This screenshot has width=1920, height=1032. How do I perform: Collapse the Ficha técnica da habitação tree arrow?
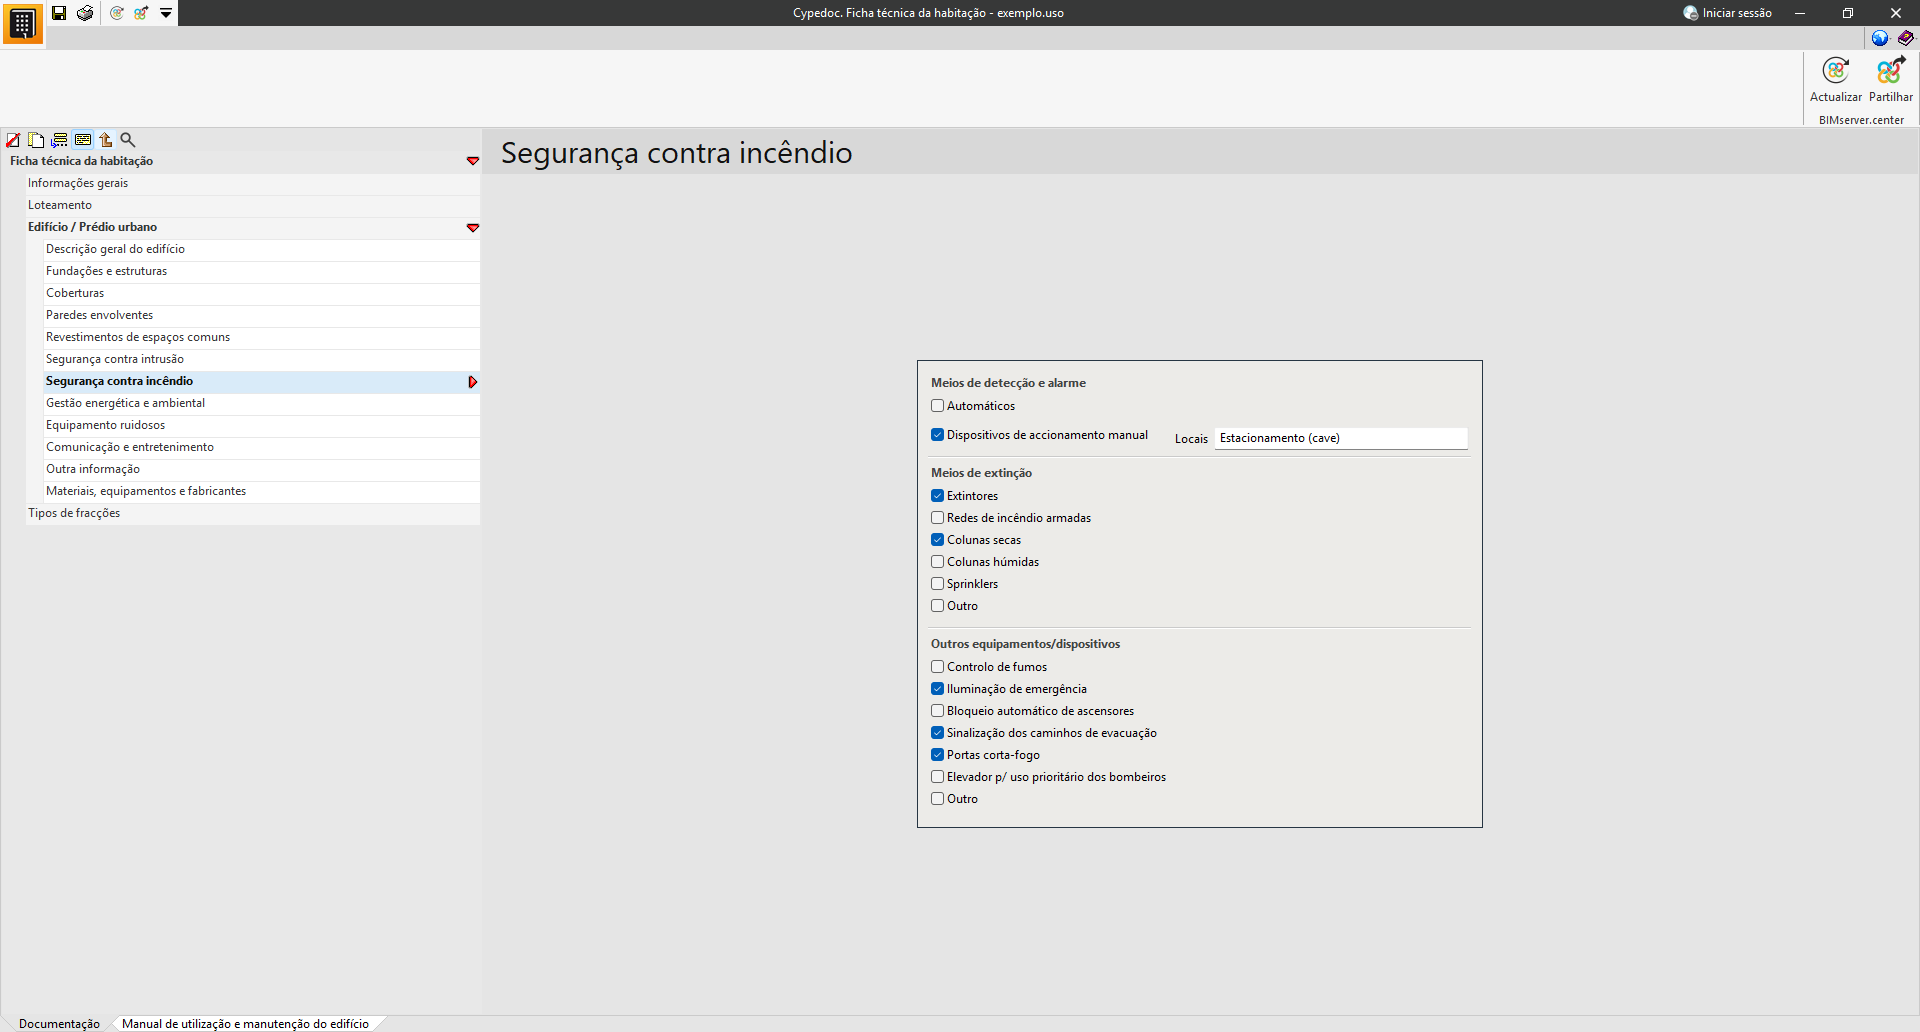473,161
